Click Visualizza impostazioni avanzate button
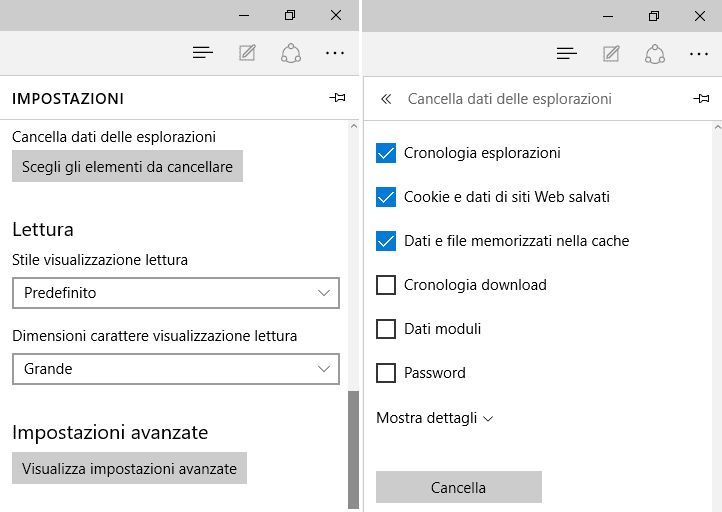Image resolution: width=722 pixels, height=512 pixels. point(129,468)
